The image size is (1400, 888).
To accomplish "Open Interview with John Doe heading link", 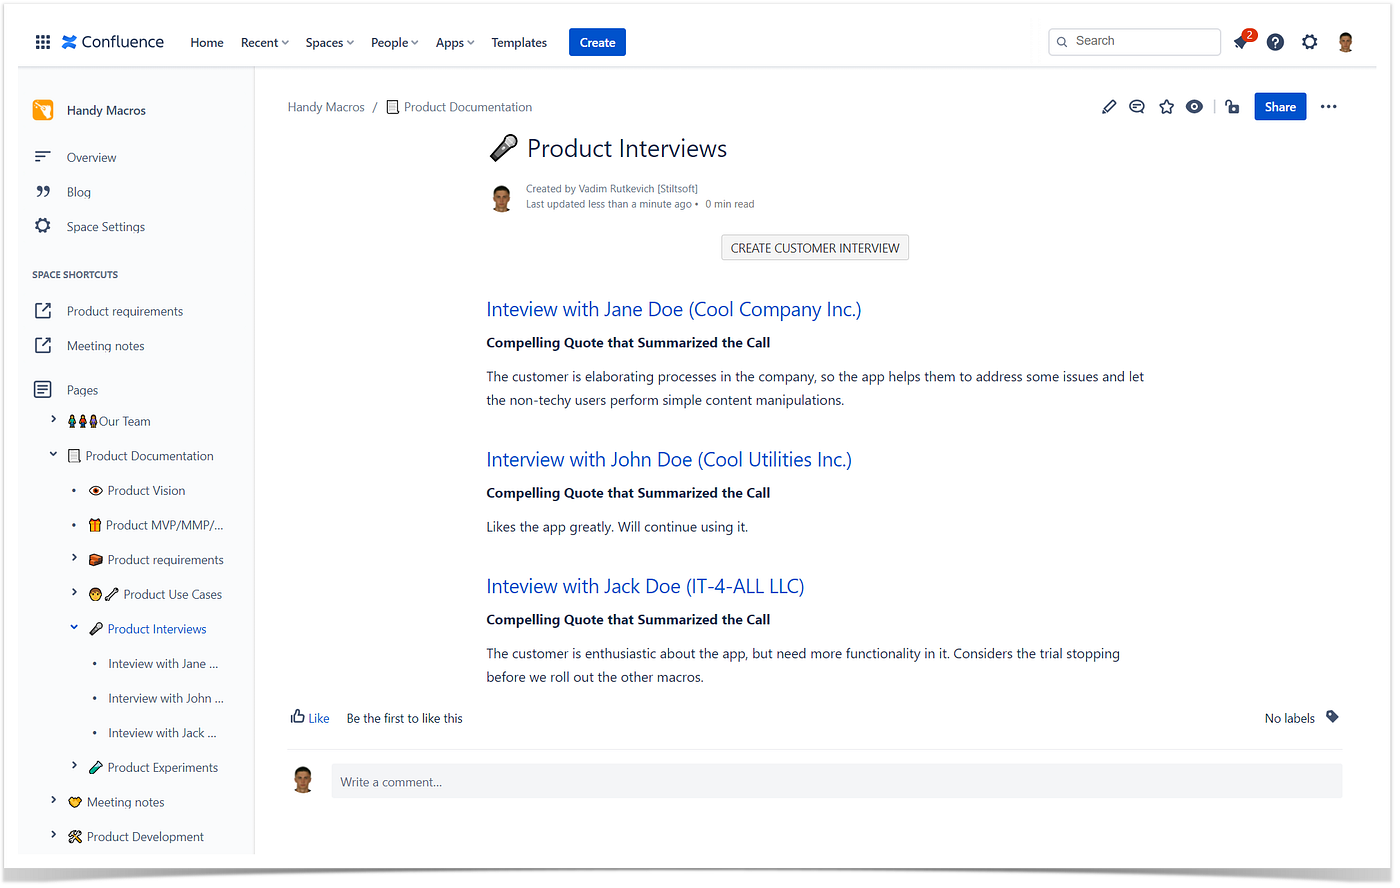I will [x=669, y=460].
